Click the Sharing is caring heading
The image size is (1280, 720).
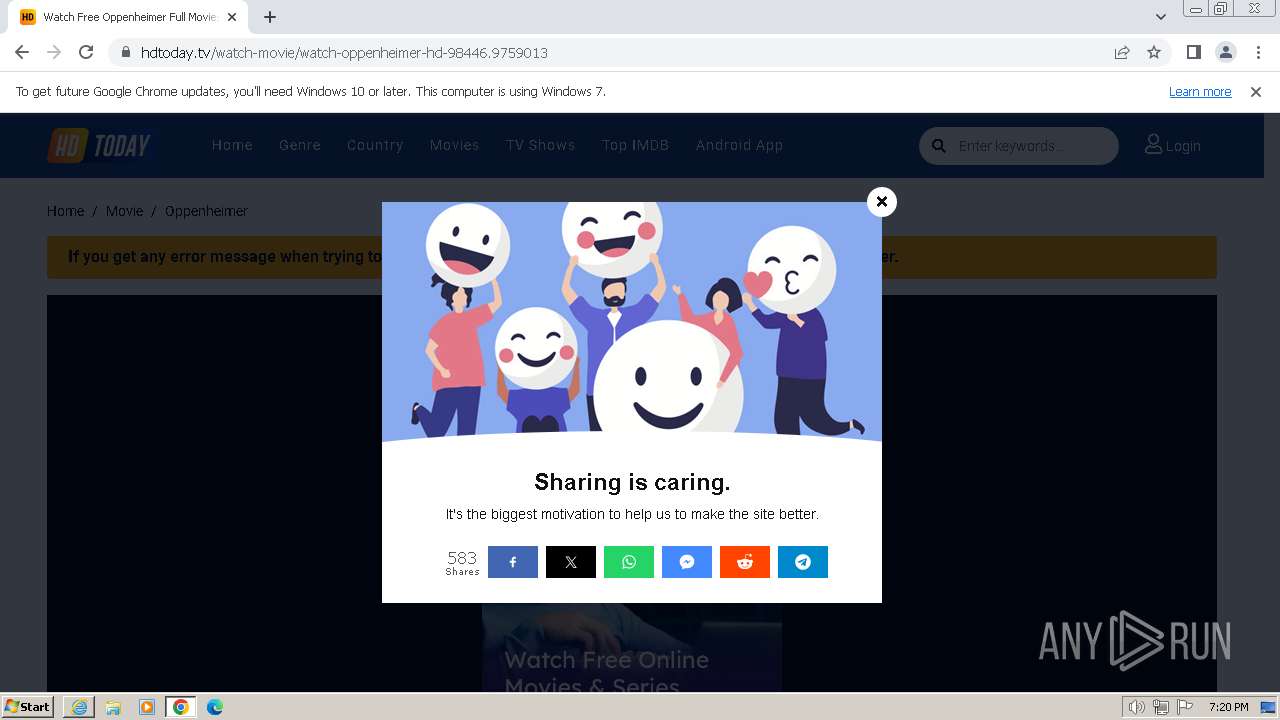point(632,482)
